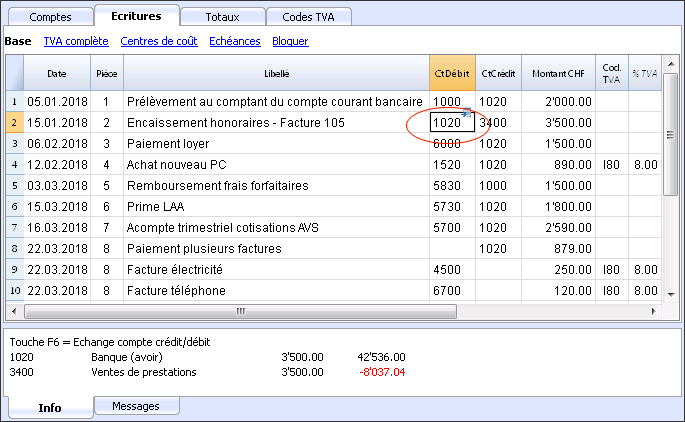
Task: Click the small icon on the CtDébit cell corner
Action: 467,115
